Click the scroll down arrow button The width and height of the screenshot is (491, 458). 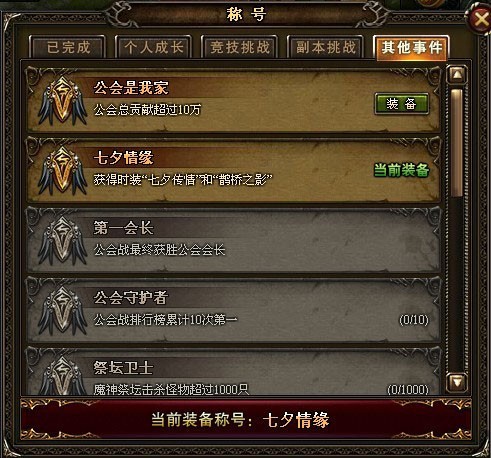[x=457, y=382]
